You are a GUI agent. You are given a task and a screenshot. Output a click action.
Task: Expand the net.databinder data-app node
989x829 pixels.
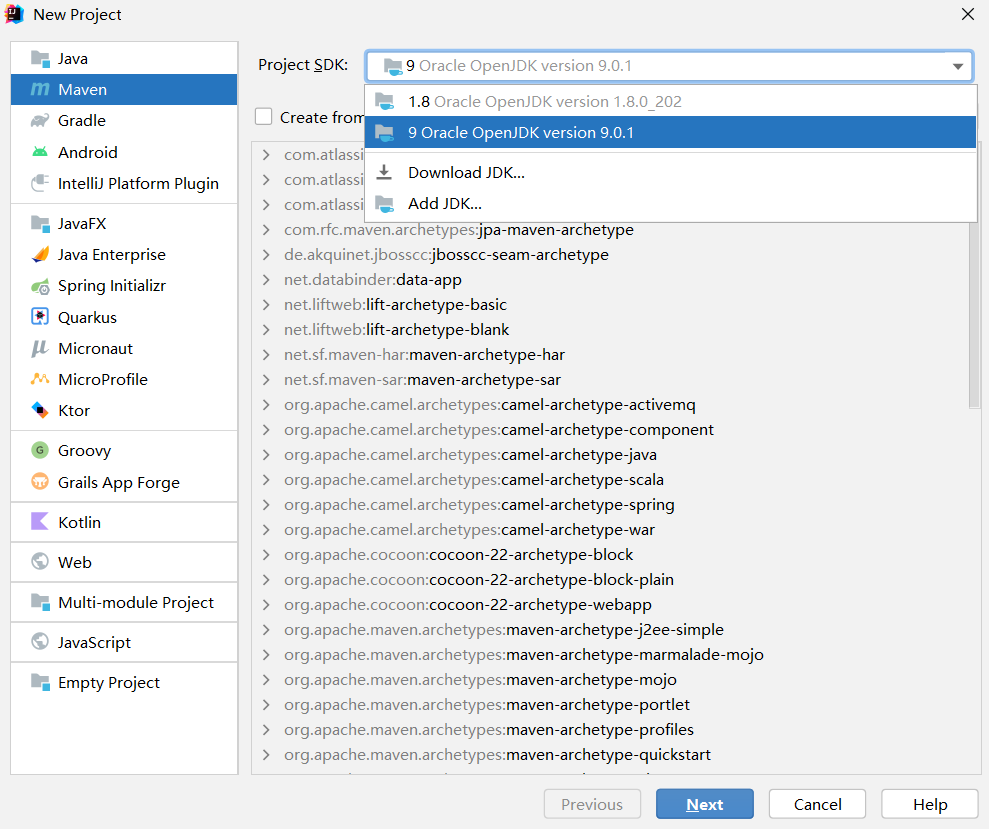tap(266, 279)
